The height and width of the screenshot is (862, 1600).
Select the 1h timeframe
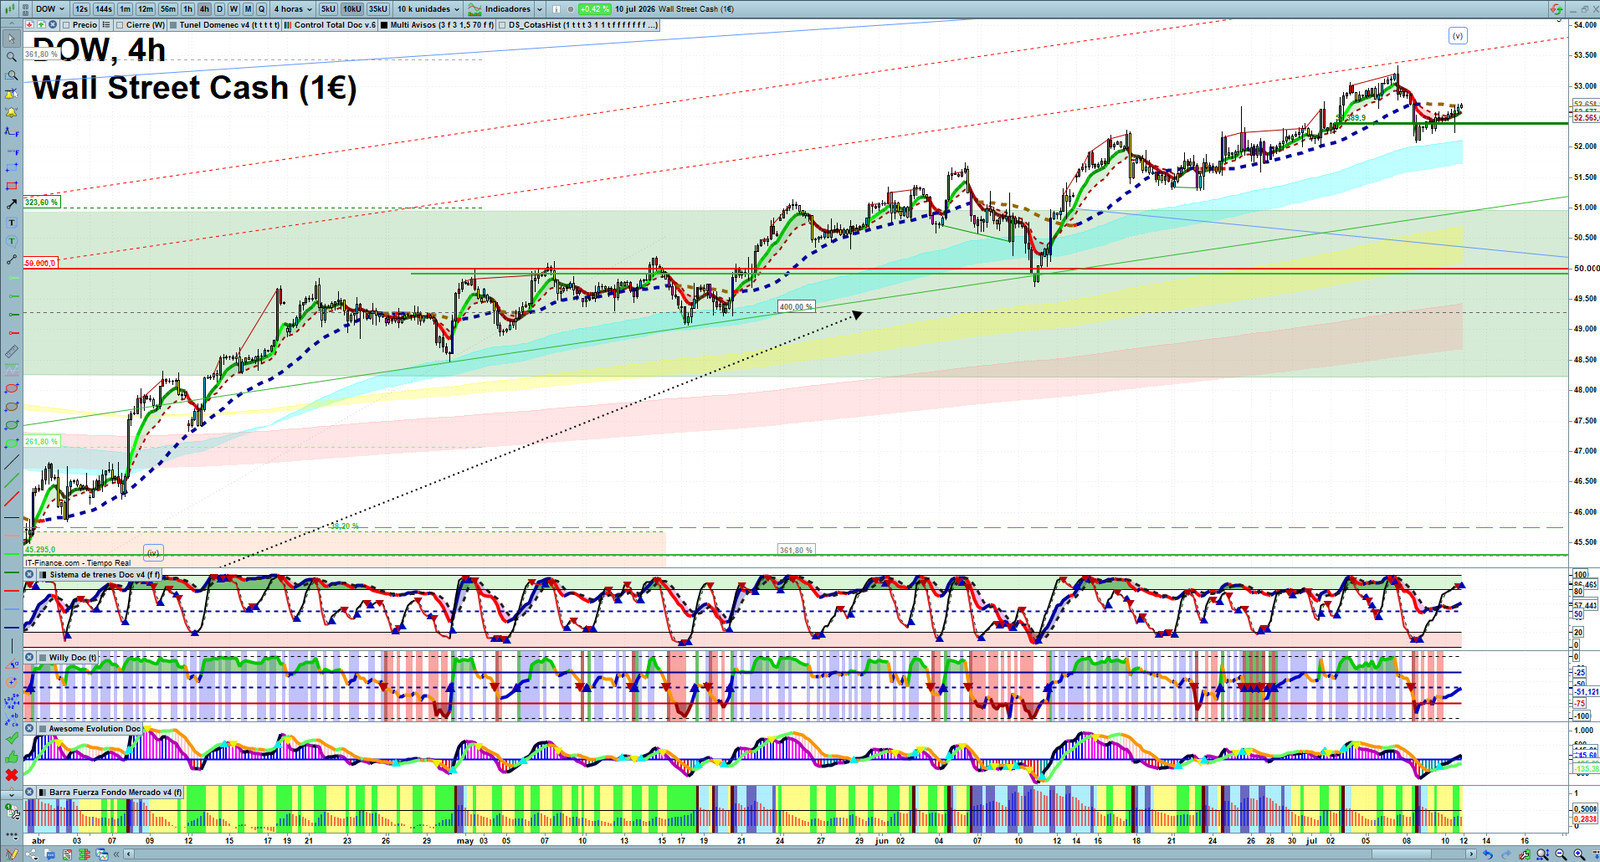(x=187, y=9)
